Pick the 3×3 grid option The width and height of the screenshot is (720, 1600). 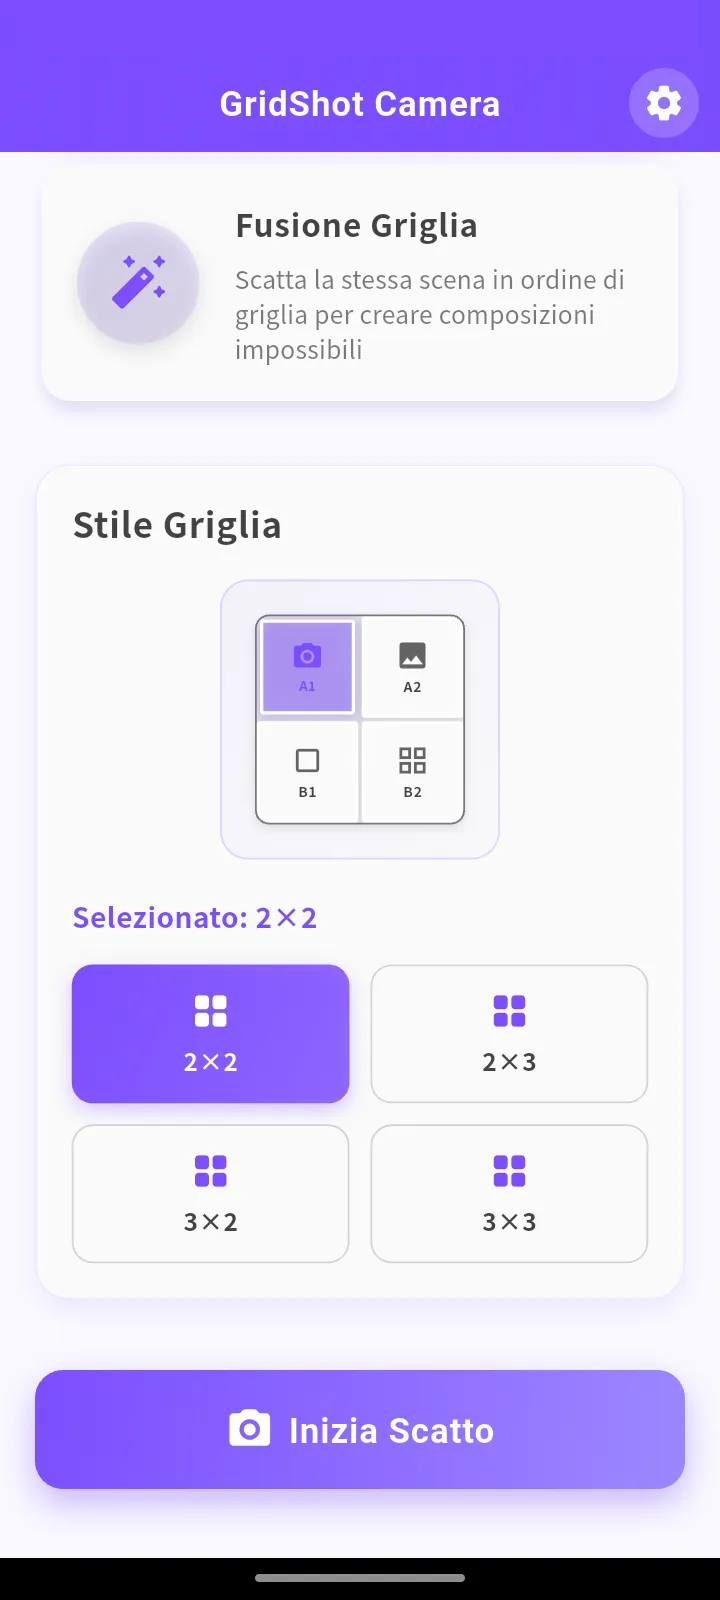[509, 1194]
